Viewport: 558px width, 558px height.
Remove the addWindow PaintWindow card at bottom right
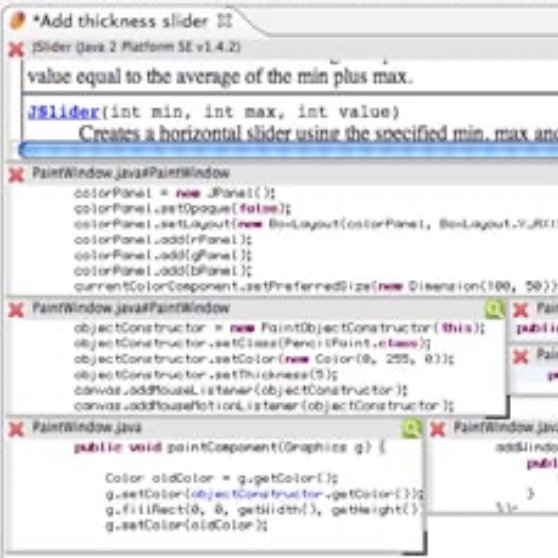437,429
